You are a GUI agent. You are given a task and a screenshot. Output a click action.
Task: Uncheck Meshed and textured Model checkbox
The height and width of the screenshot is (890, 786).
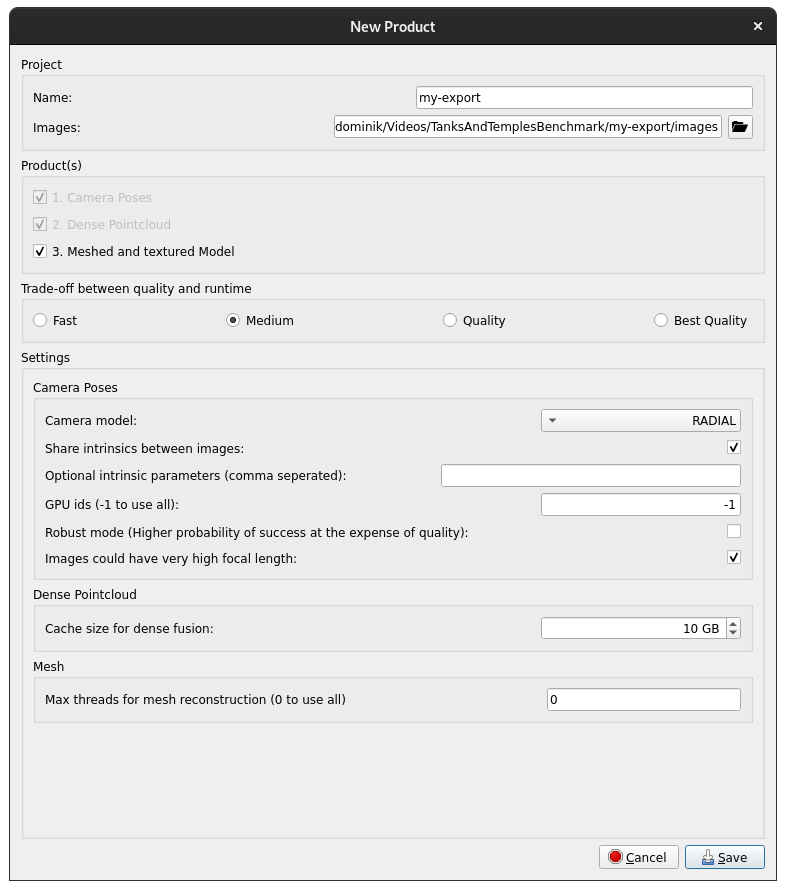point(40,252)
